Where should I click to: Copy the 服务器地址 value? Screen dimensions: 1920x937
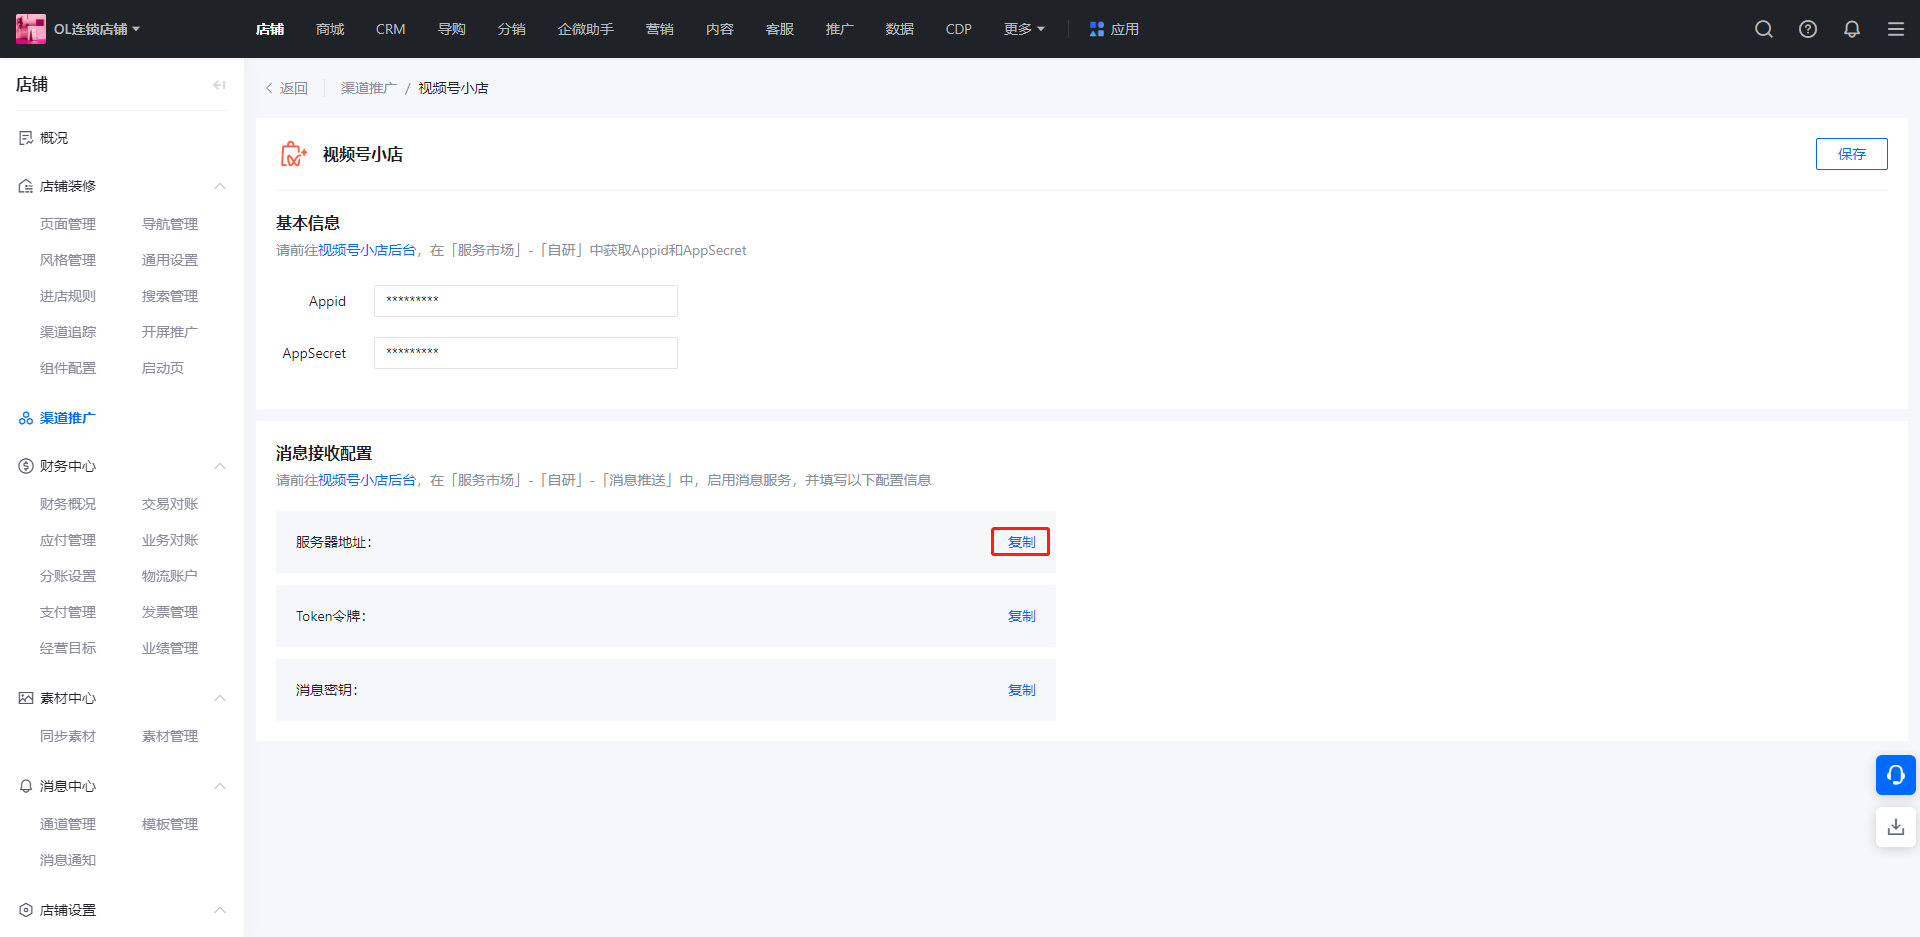tap(1021, 542)
